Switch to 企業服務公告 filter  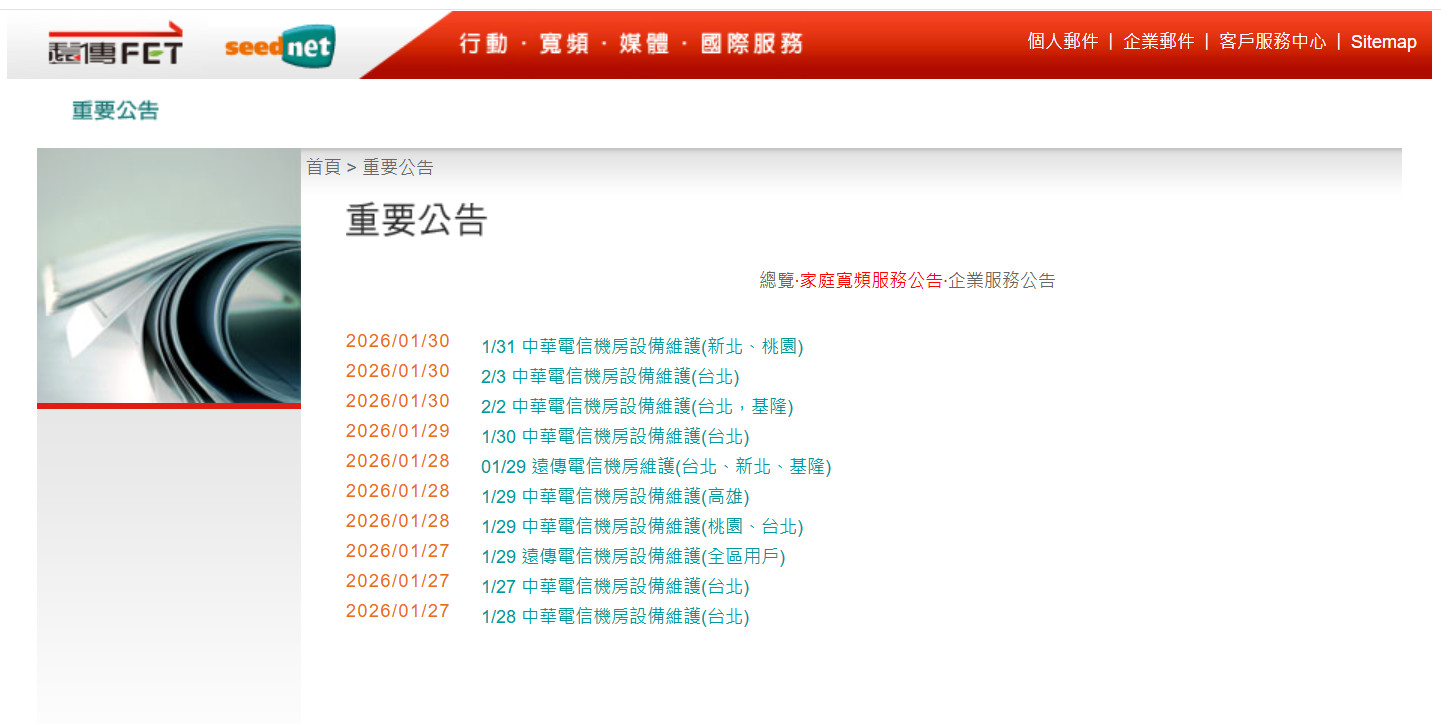[1001, 280]
